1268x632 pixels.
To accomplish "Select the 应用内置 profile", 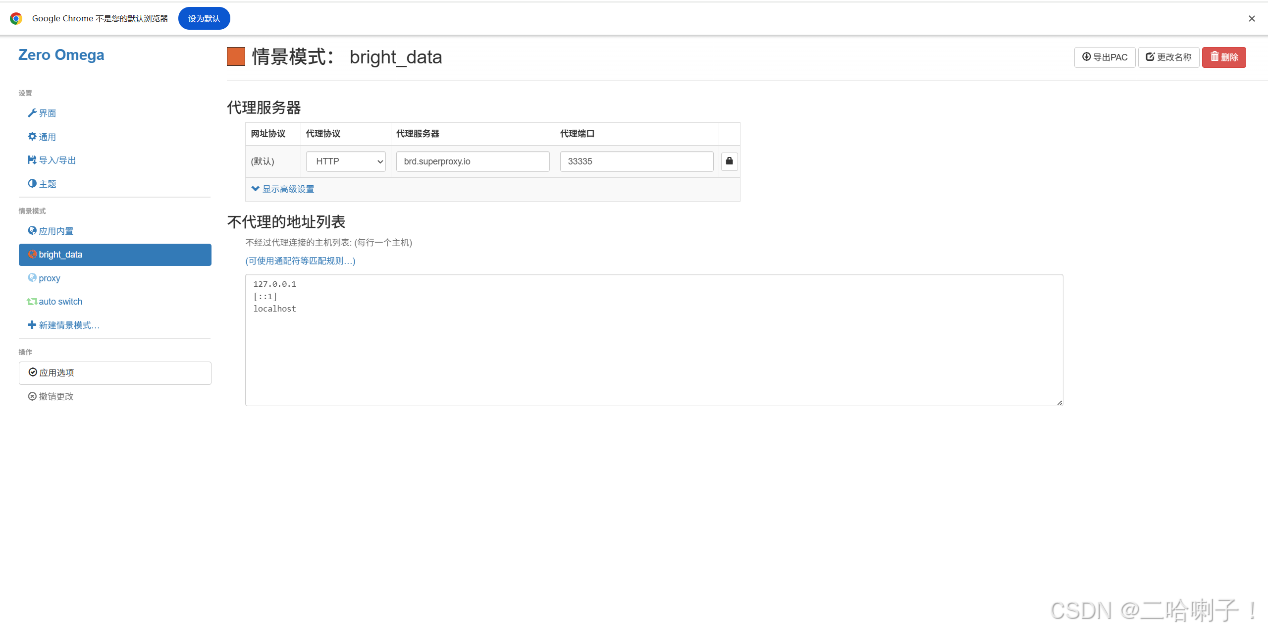I will [50, 231].
